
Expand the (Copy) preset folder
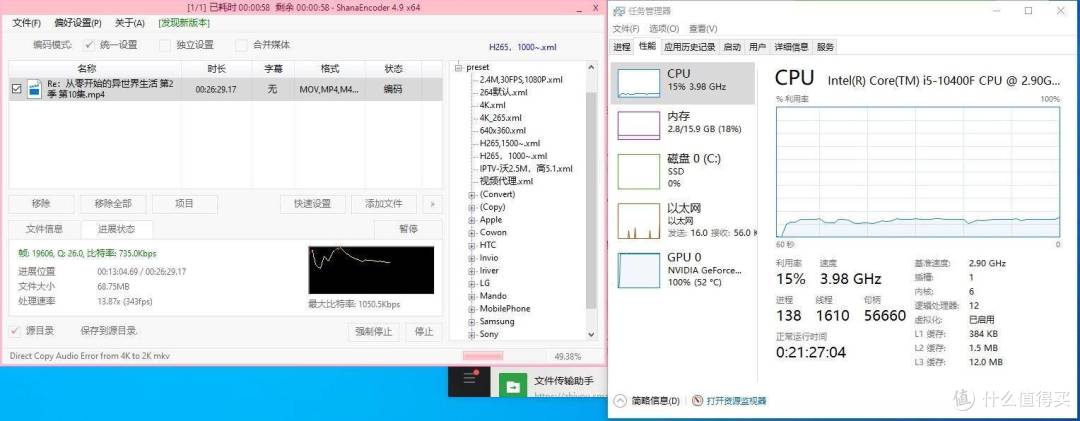pos(472,207)
